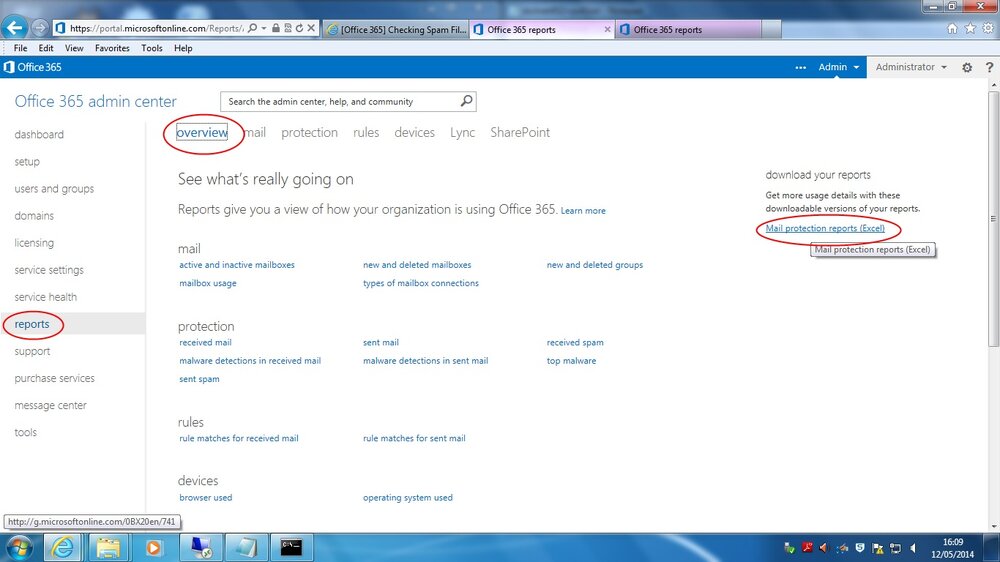Open the Office 365 settings gear
The height and width of the screenshot is (562, 1000).
coord(967,67)
